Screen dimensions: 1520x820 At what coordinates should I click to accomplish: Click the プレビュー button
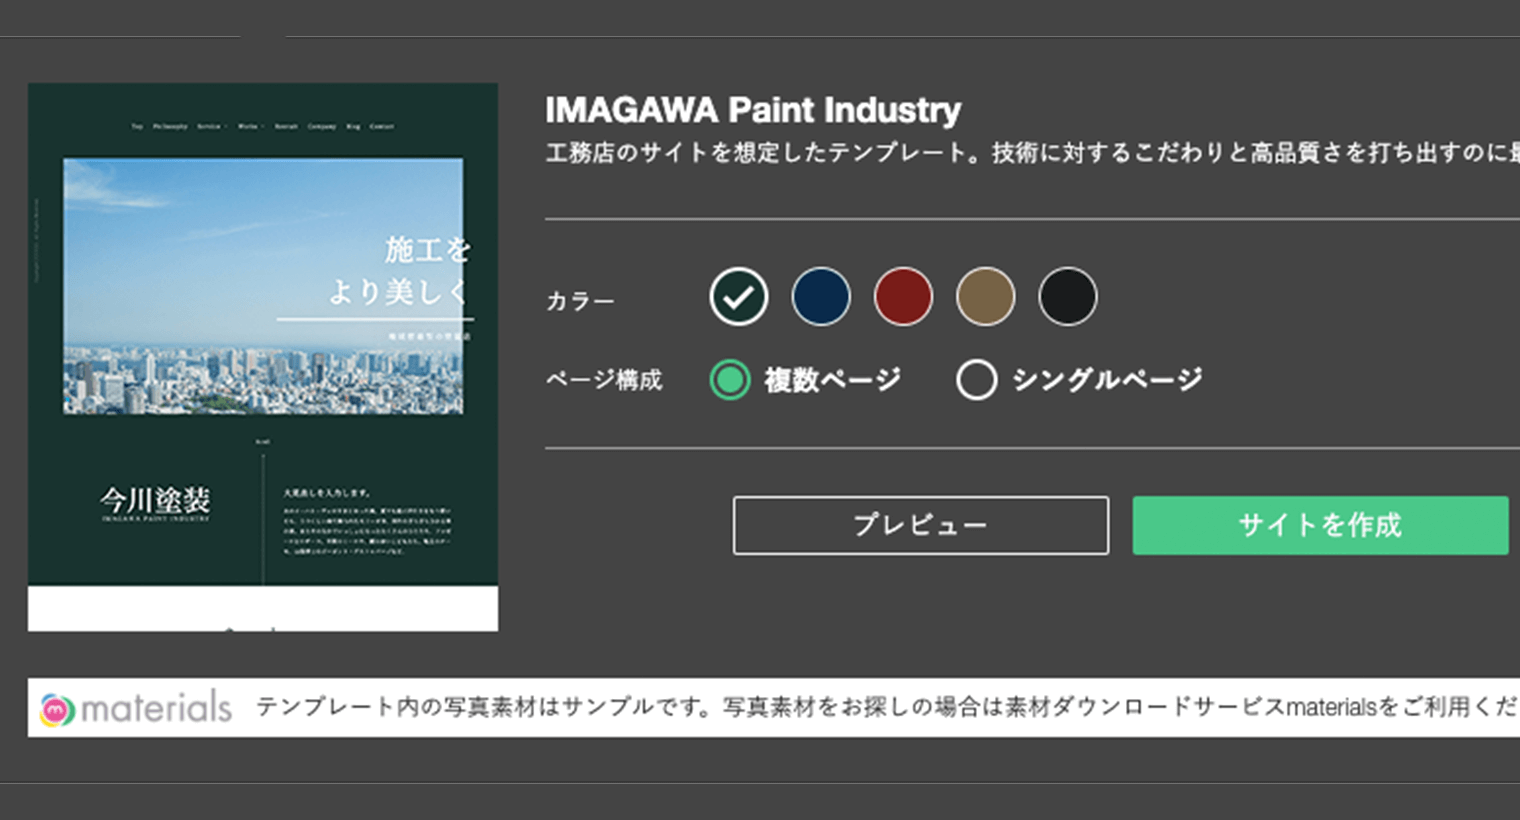pyautogui.click(x=920, y=525)
